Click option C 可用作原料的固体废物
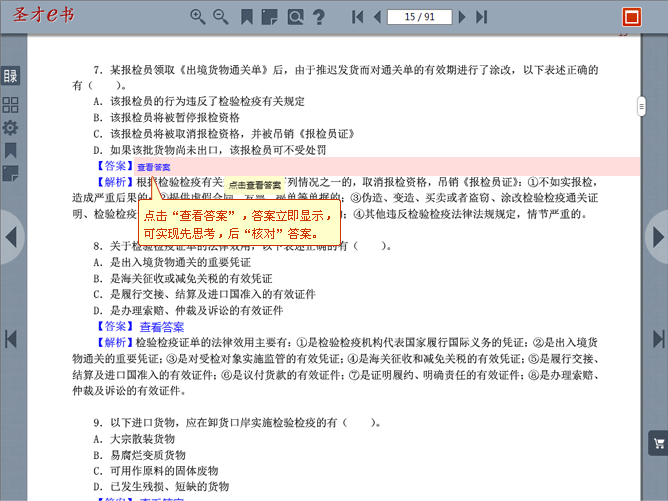Image resolution: width=668 pixels, height=501 pixels. (x=155, y=471)
